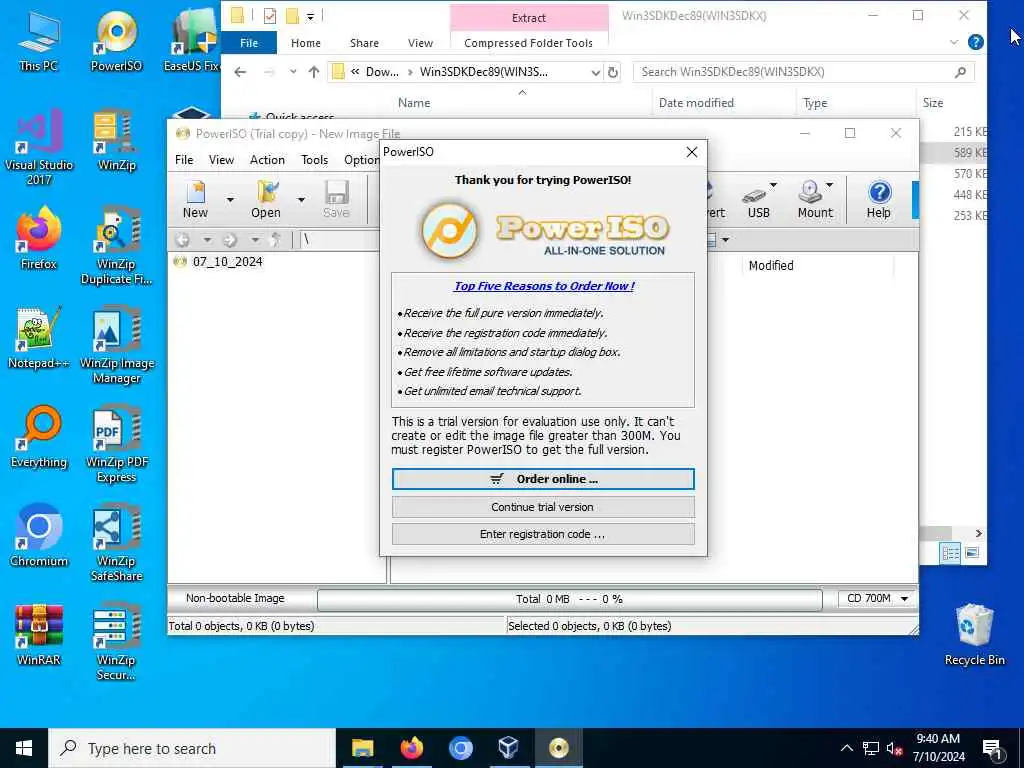Open Everything search desktop icon

click(39, 436)
